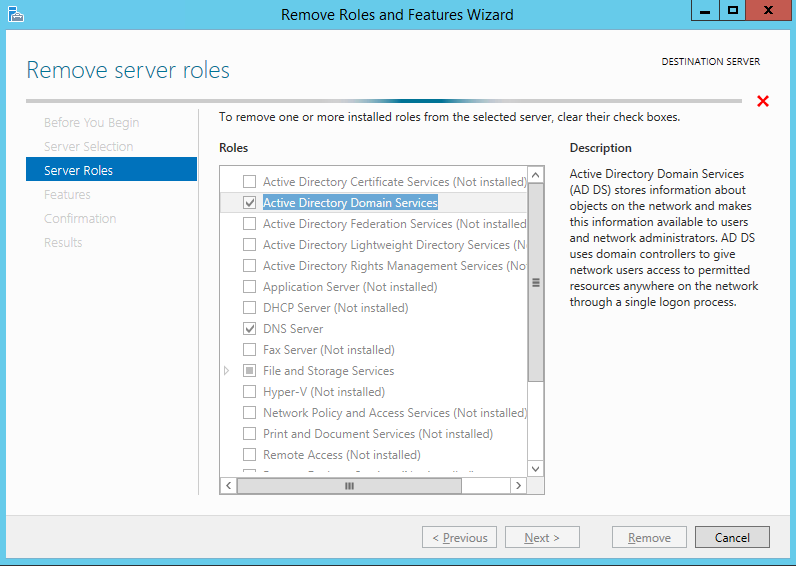The width and height of the screenshot is (796, 566).
Task: Uncheck Active Directory Domain Services checkbox
Action: [x=249, y=203]
